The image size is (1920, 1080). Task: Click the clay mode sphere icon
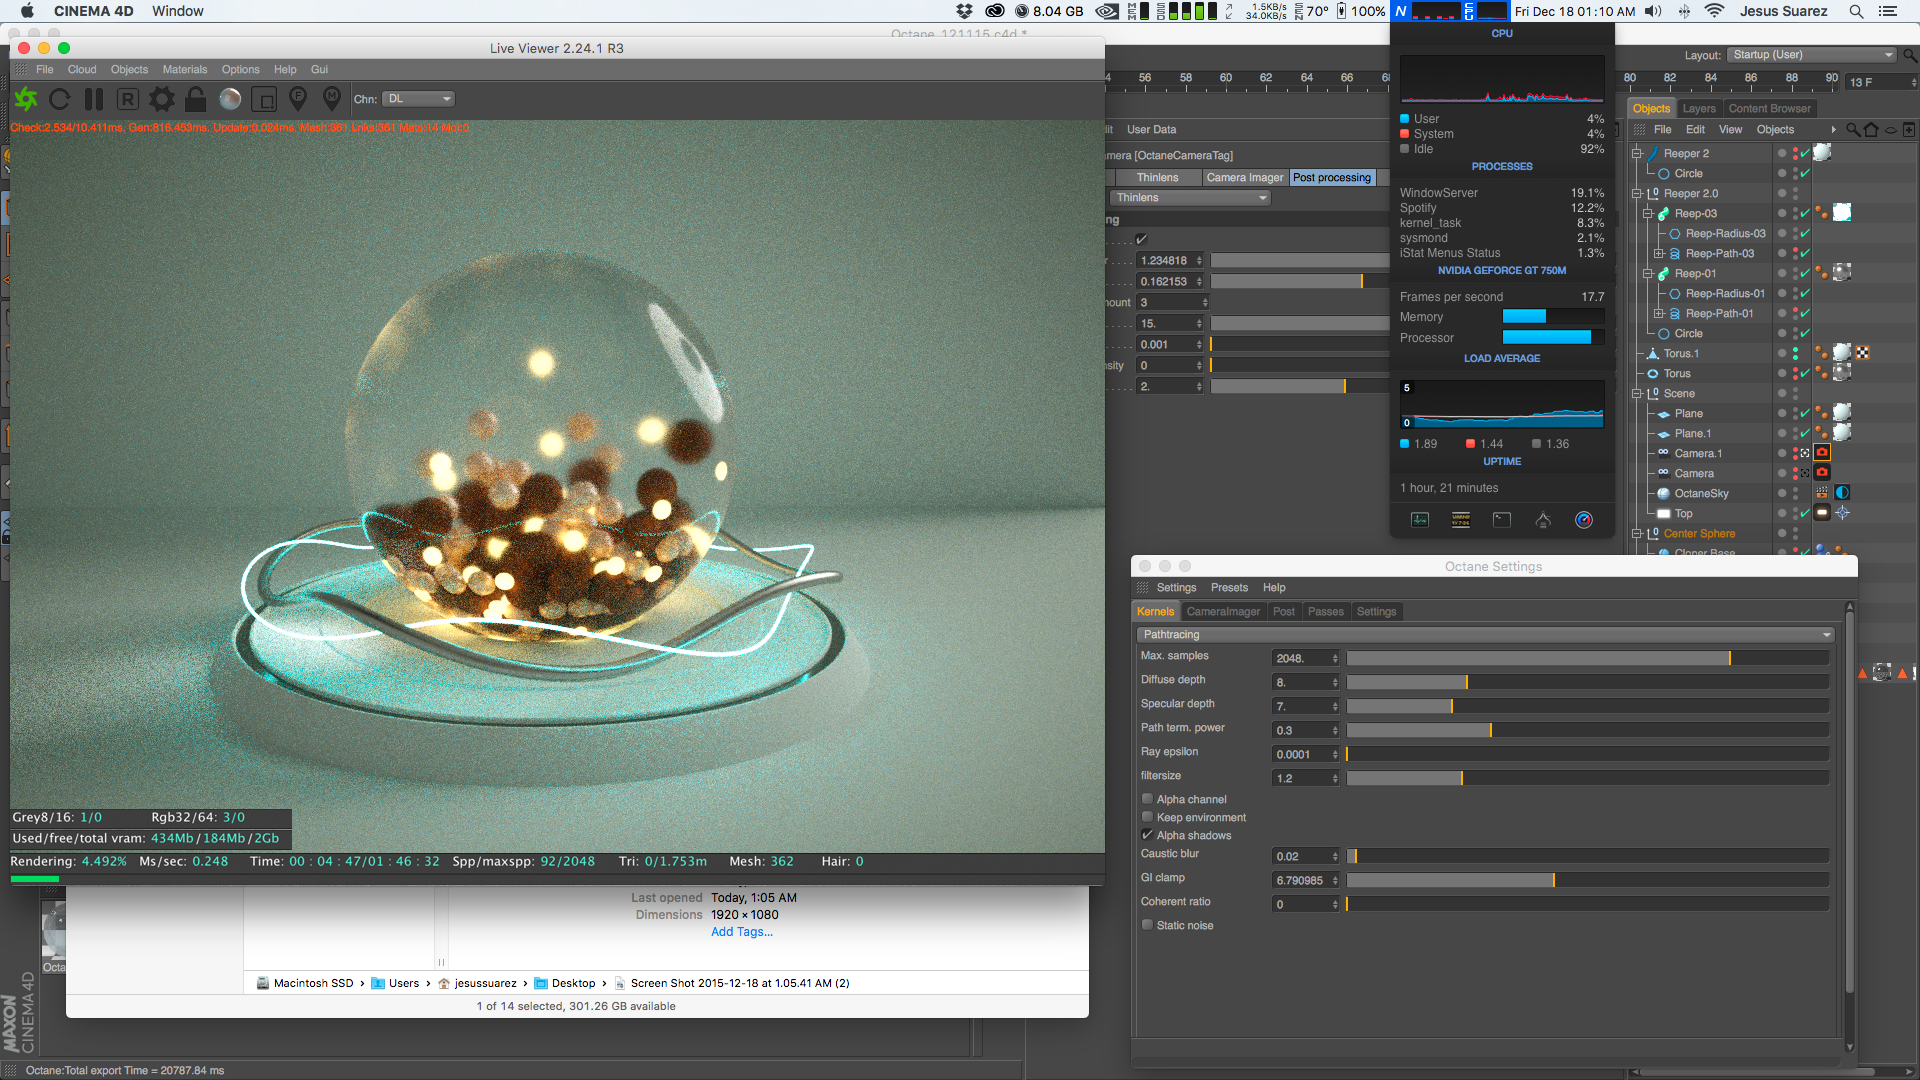230,99
